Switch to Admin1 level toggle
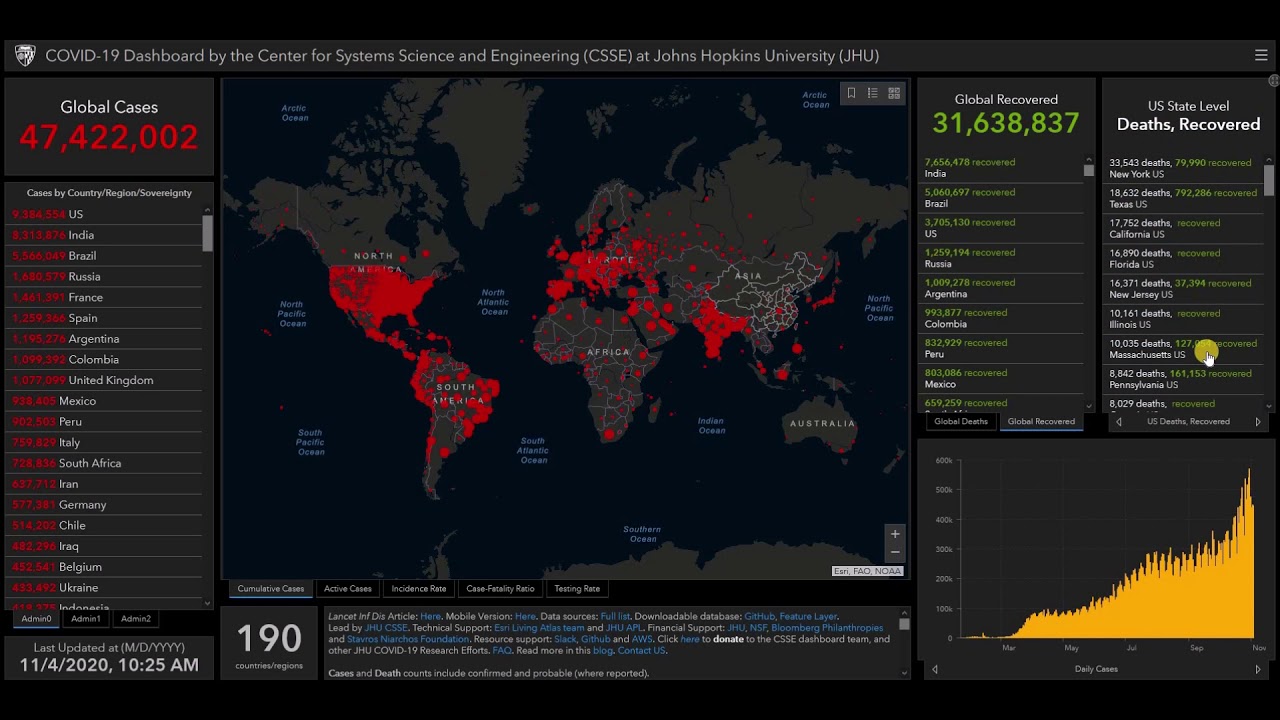The image size is (1280, 720). click(86, 619)
